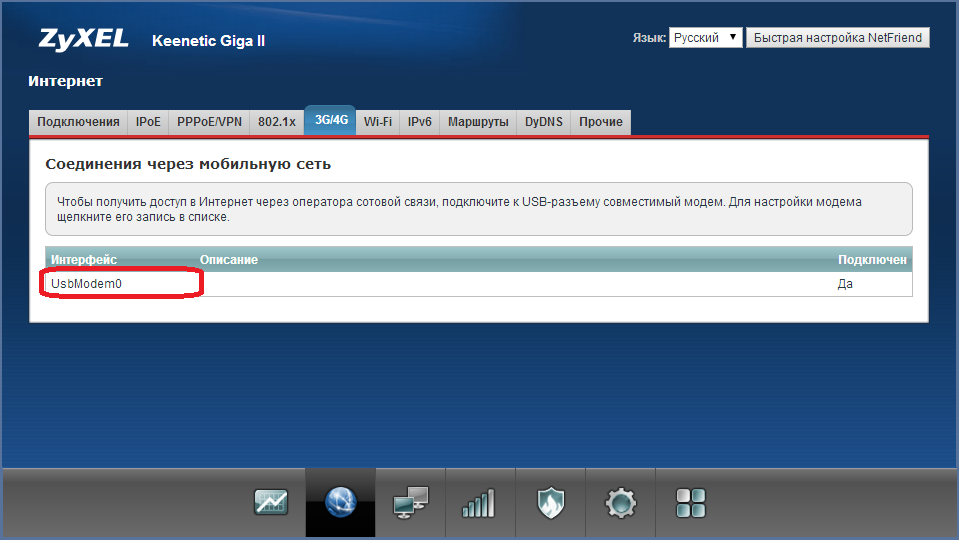Screen dimensions: 959x540
Task: Open the DyDNS tab
Action: point(544,122)
